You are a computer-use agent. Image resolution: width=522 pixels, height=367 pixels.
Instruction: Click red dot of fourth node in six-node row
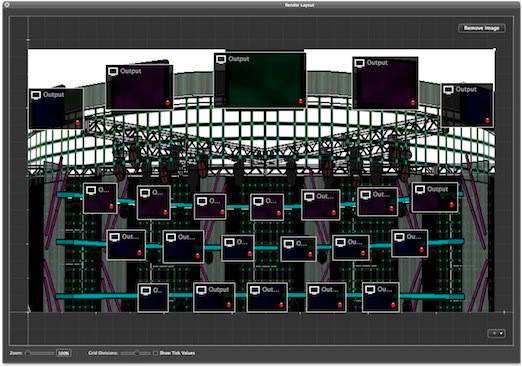tap(310, 254)
